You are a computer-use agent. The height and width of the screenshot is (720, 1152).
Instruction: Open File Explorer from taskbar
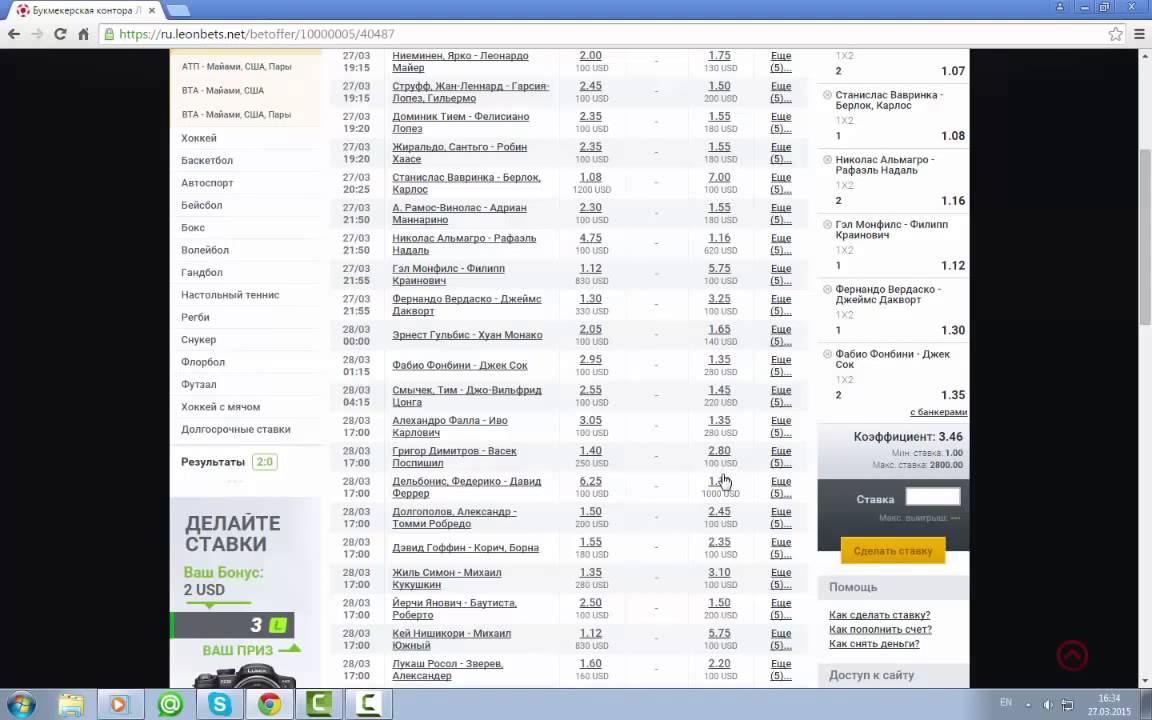tap(71, 705)
